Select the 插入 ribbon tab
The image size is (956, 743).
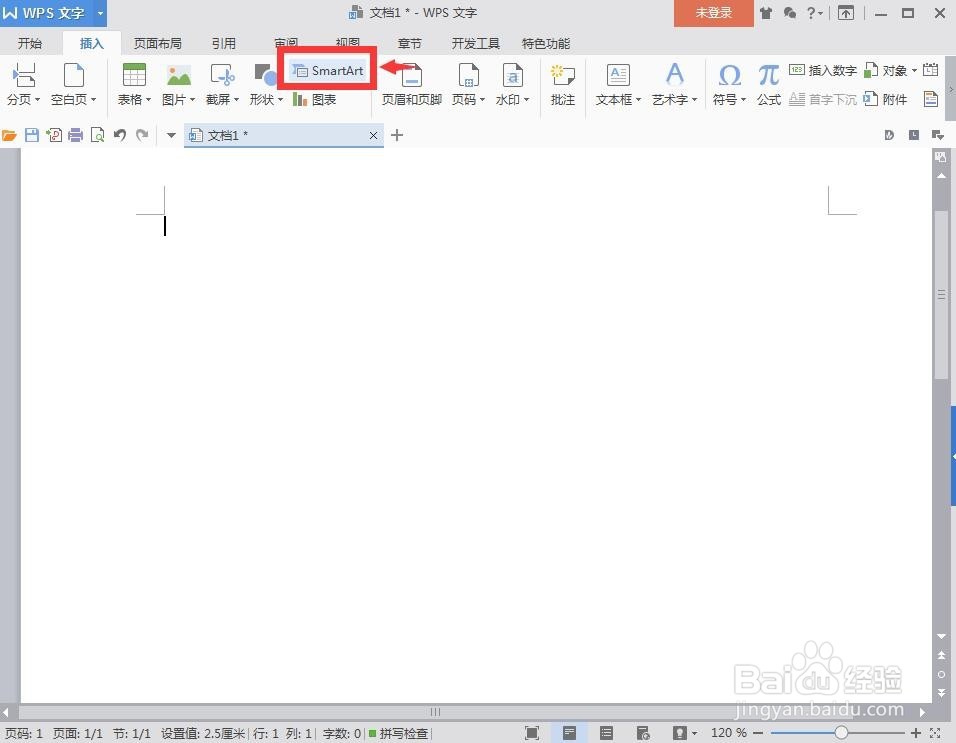point(91,43)
